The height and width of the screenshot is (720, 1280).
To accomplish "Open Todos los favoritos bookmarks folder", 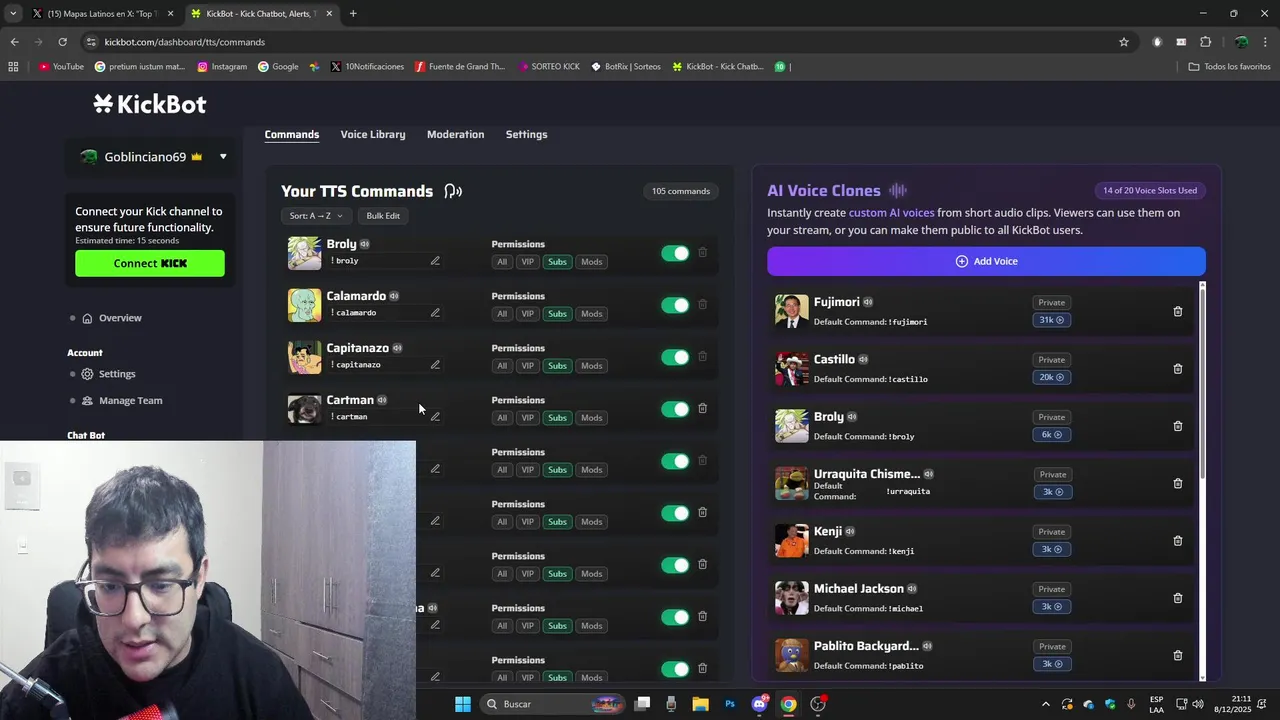I will pos(1229,67).
